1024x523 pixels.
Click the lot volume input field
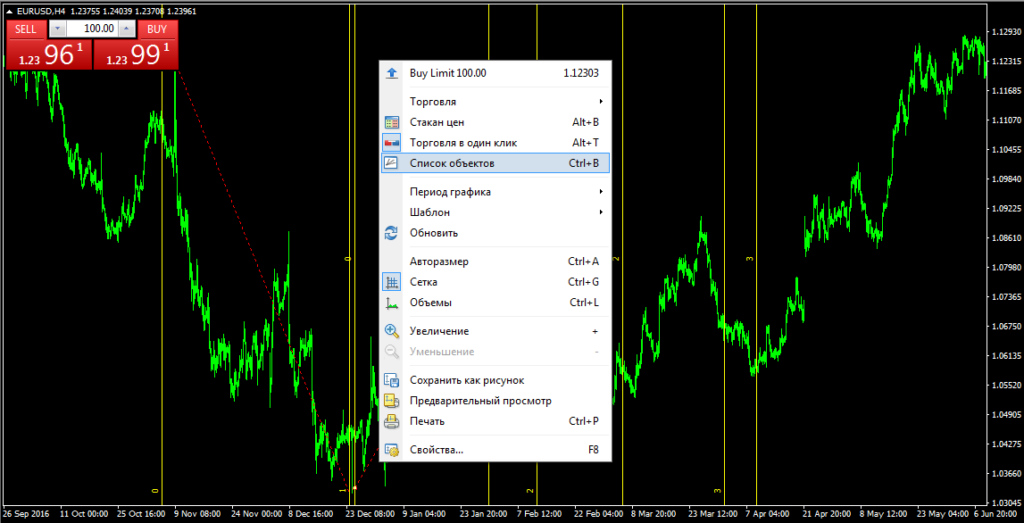pos(92,29)
